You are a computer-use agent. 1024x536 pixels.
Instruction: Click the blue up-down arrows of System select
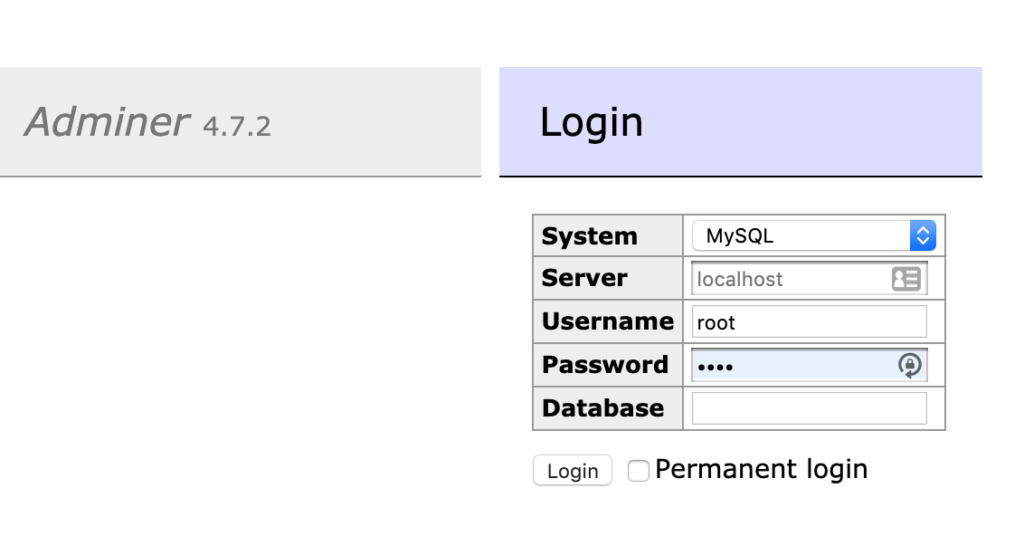pyautogui.click(x=923, y=236)
